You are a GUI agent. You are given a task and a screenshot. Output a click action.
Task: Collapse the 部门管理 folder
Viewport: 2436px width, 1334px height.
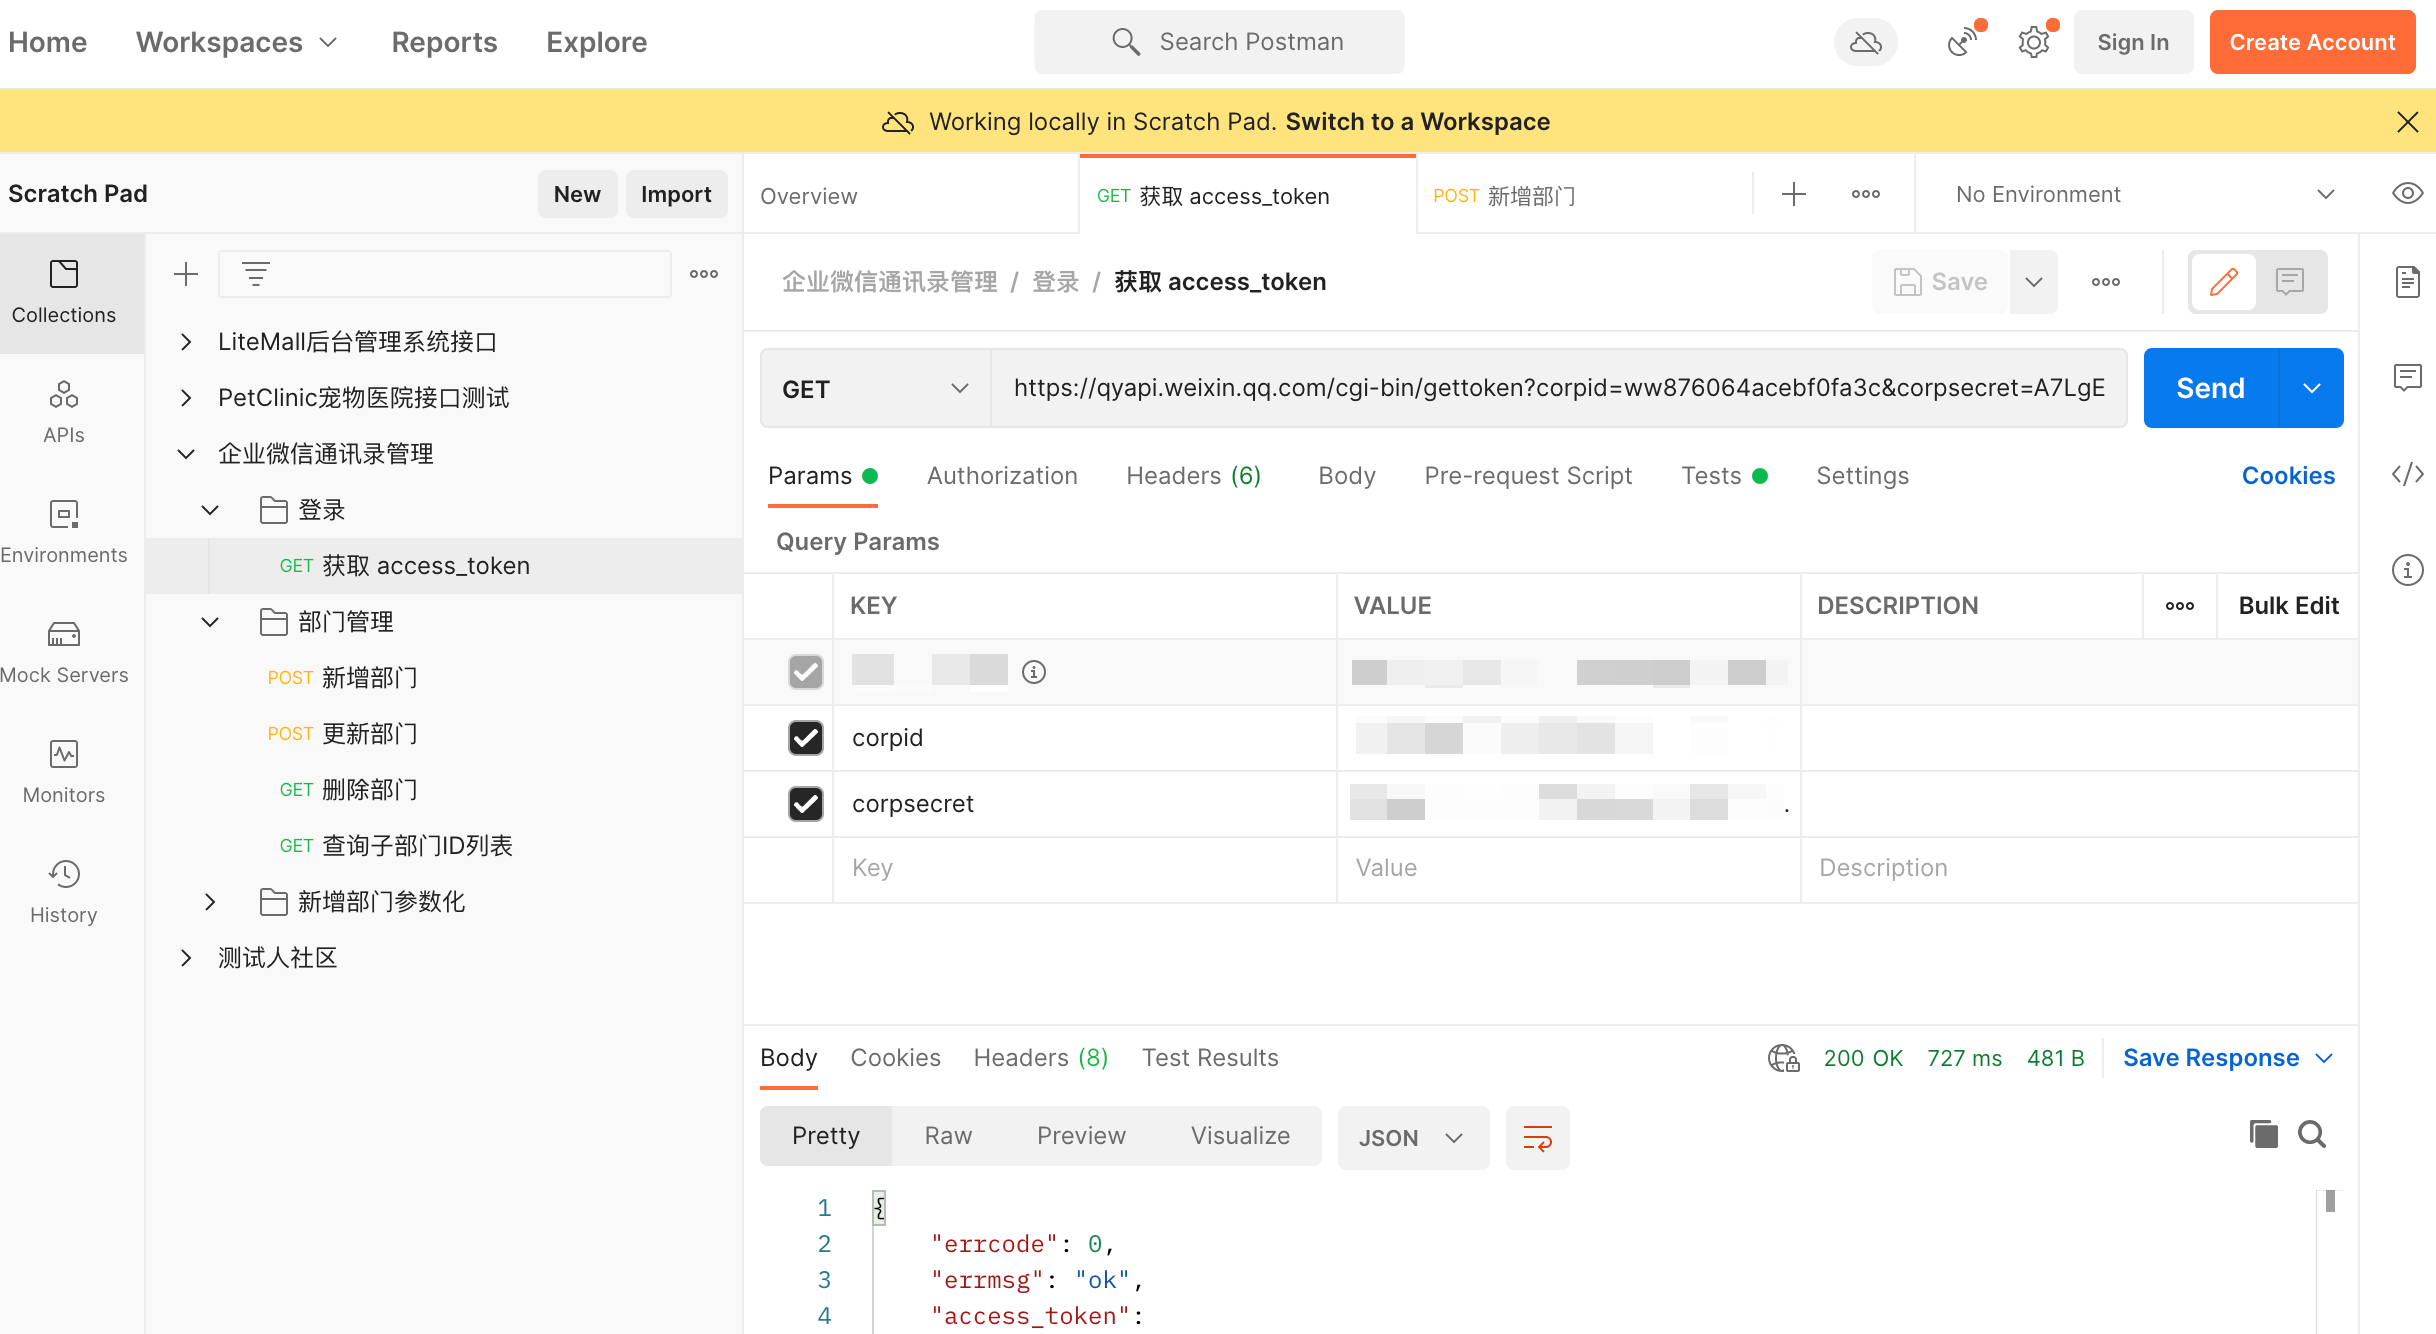[x=210, y=622]
